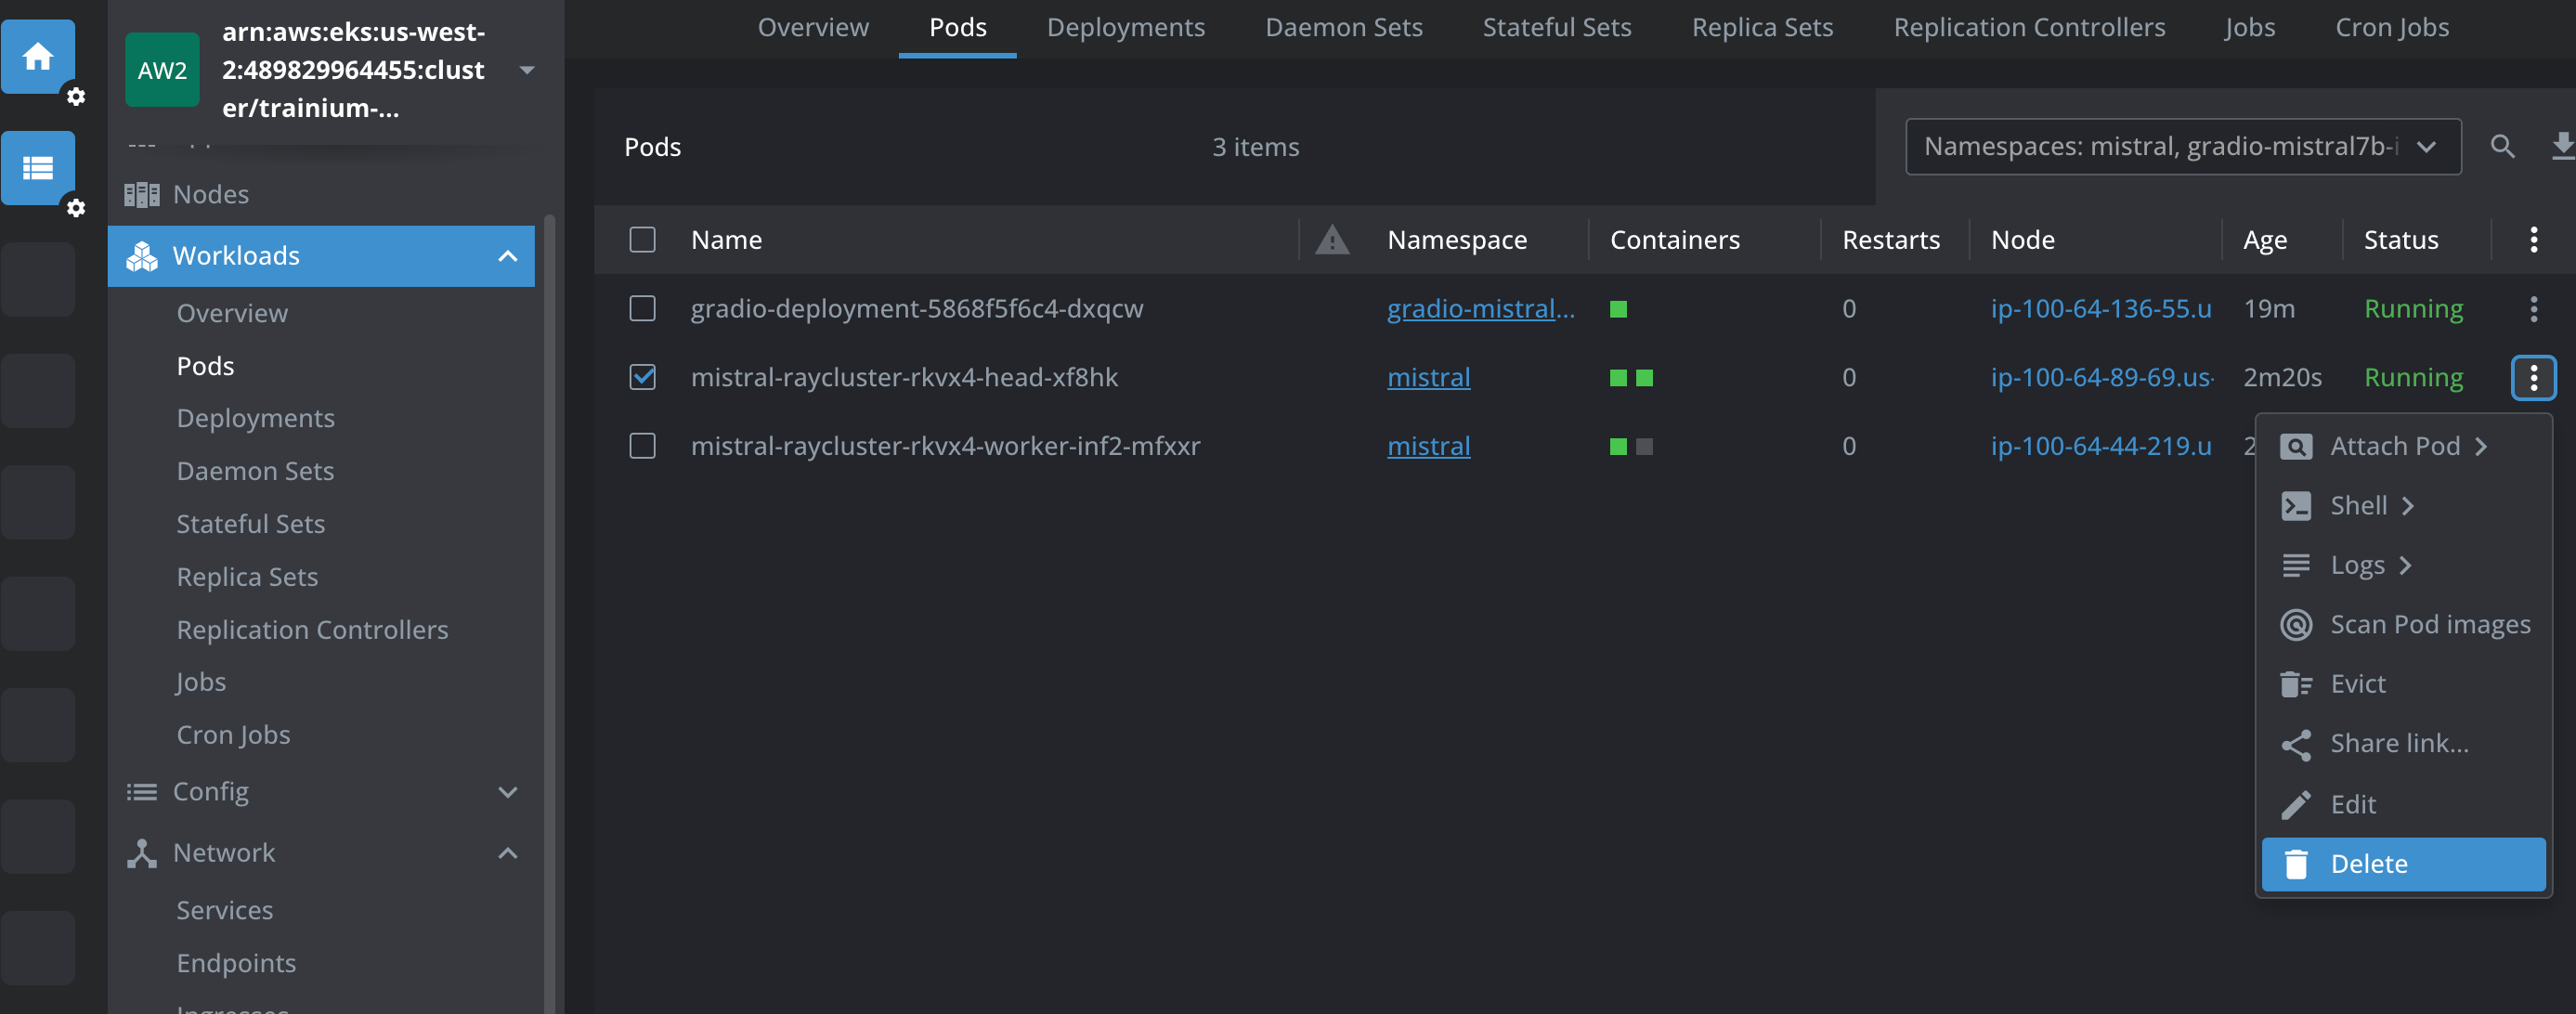Switch to the Deployments tab
The width and height of the screenshot is (2576, 1014).
tap(1125, 28)
